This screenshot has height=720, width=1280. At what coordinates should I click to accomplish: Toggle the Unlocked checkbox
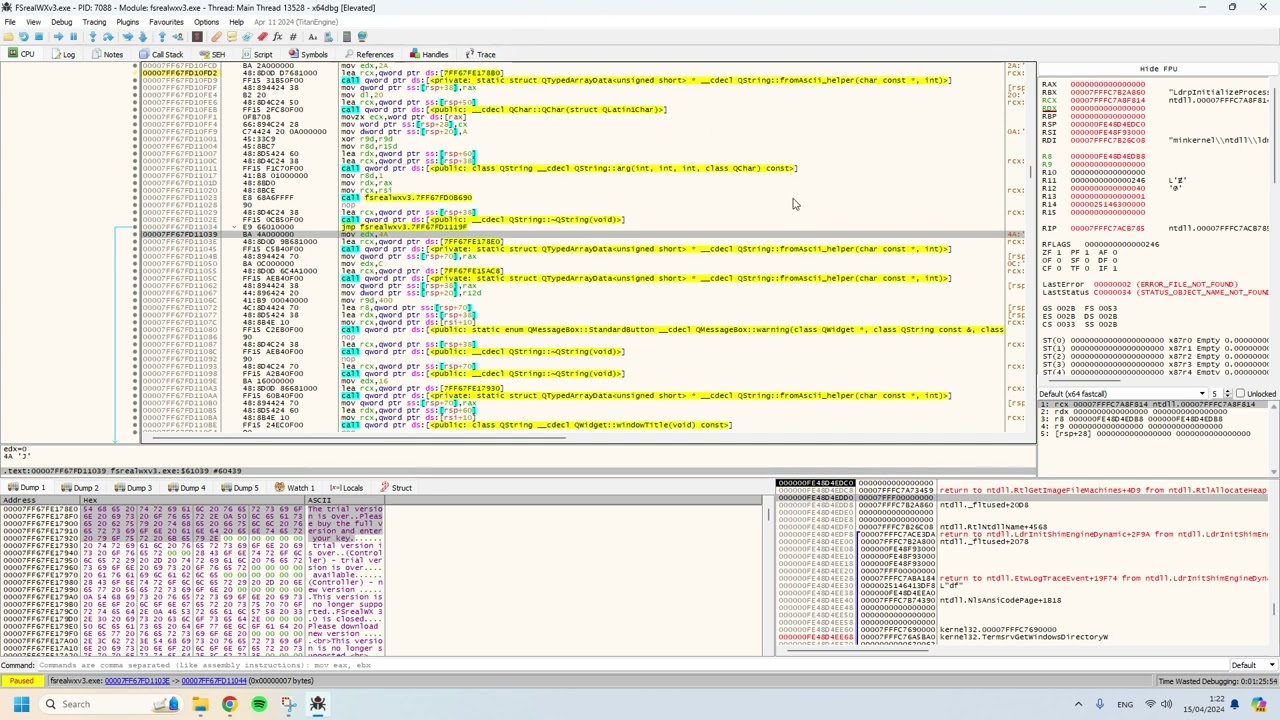tap(1240, 394)
